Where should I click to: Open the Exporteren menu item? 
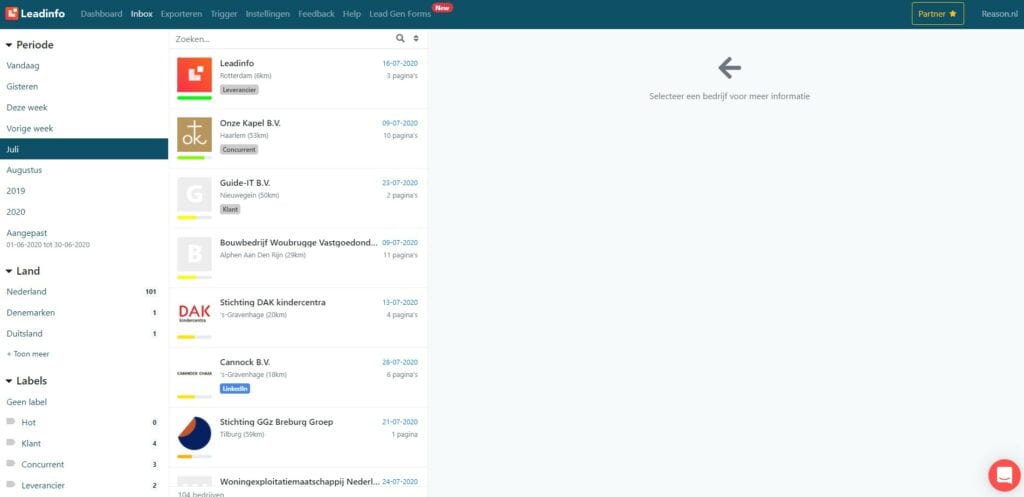pyautogui.click(x=182, y=14)
